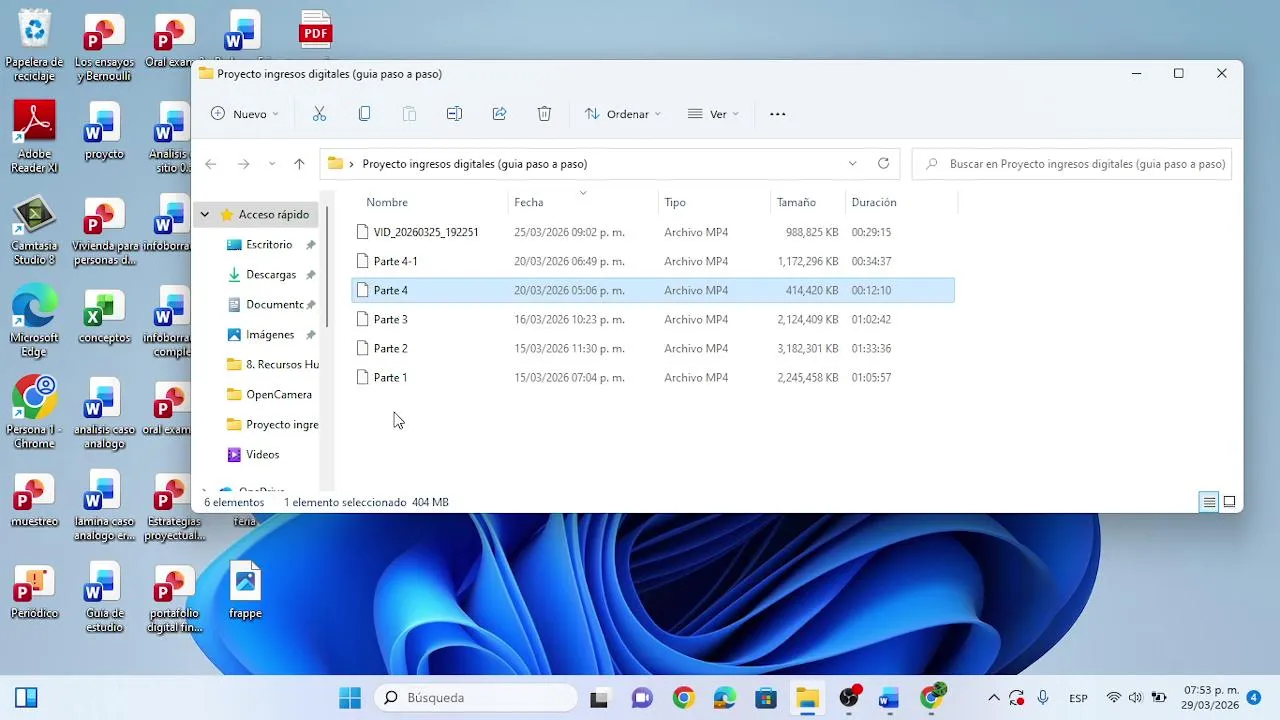This screenshot has width=1280, height=720.
Task: Switch to large thumbnails view icon
Action: (1229, 502)
